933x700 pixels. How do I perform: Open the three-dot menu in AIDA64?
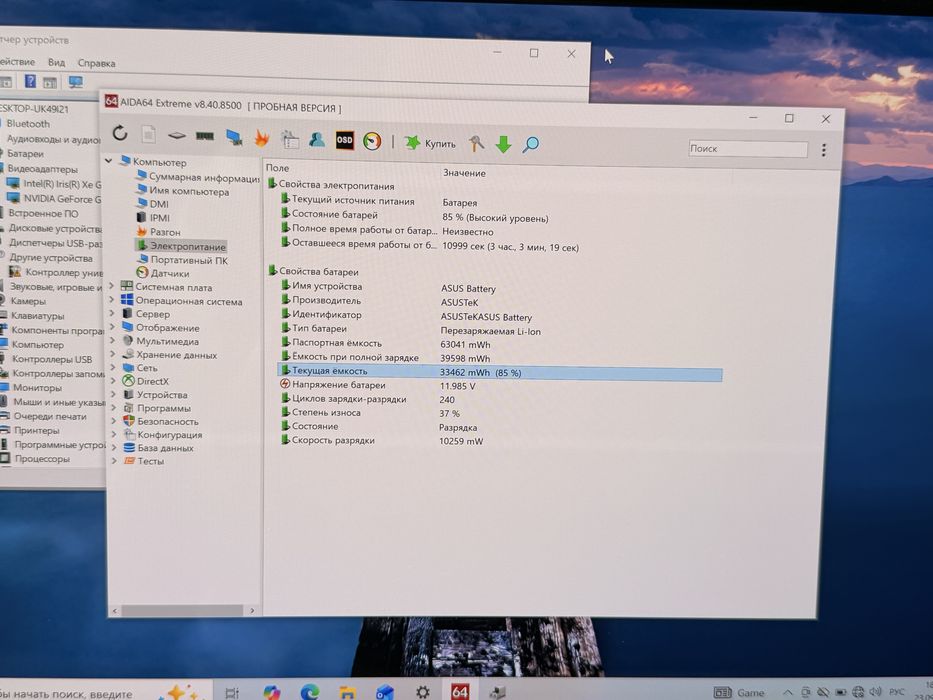[x=824, y=149]
